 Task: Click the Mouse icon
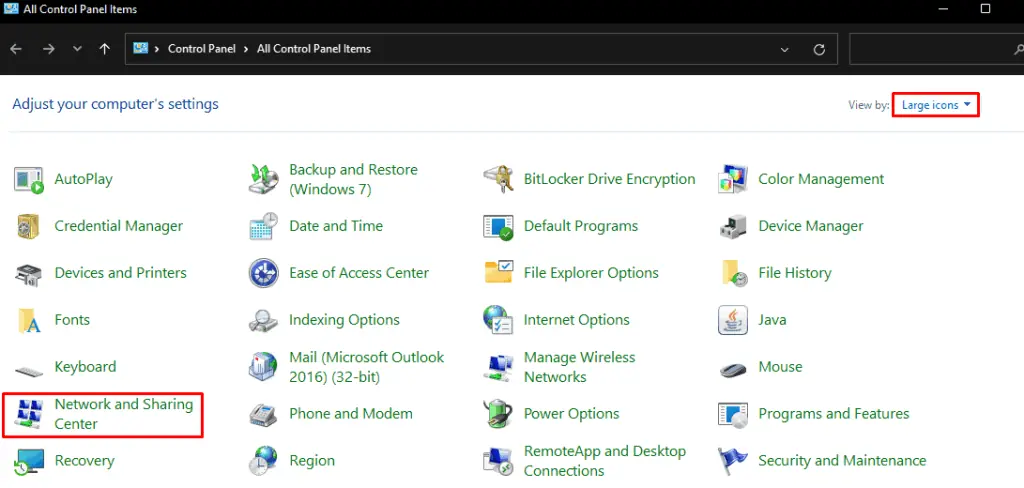point(733,368)
